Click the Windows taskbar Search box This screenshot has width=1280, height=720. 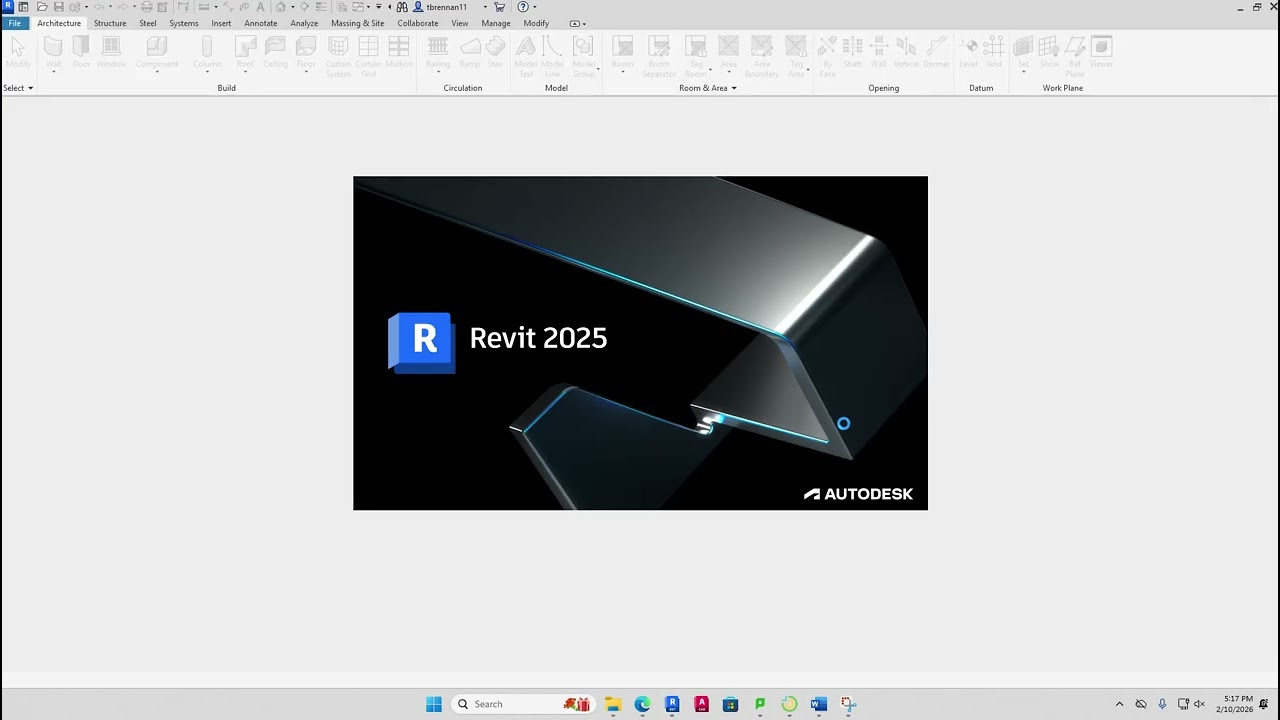[525, 704]
